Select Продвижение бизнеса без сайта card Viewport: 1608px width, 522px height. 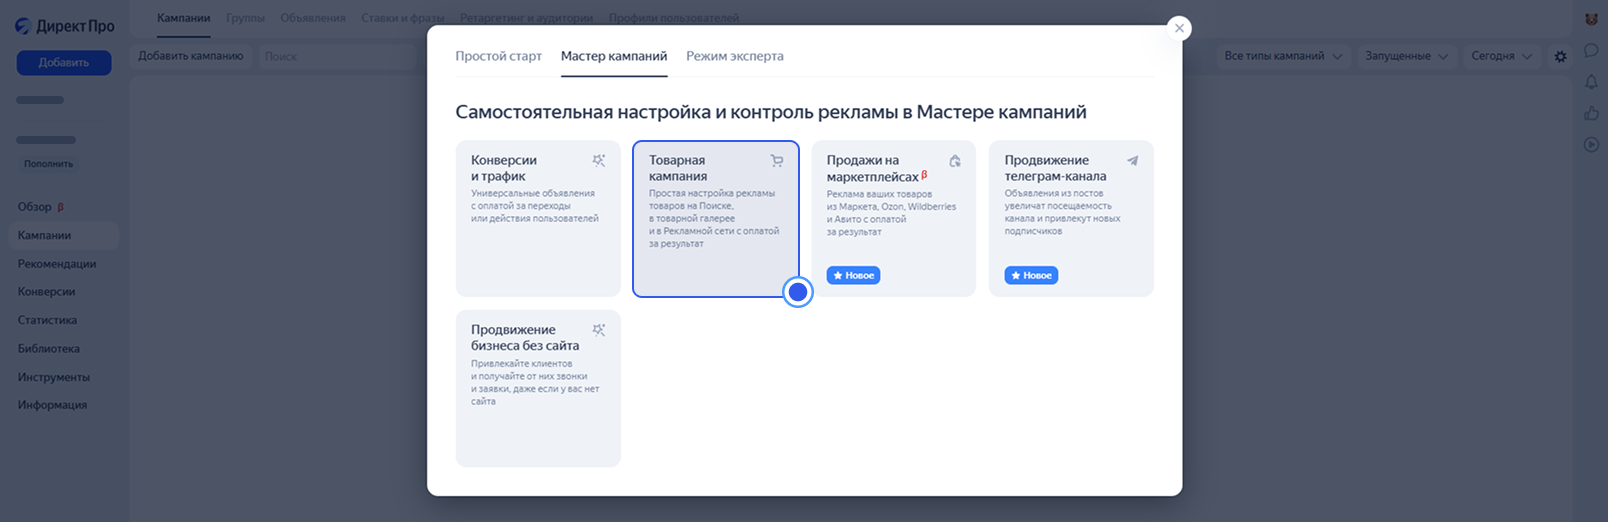pos(538,388)
